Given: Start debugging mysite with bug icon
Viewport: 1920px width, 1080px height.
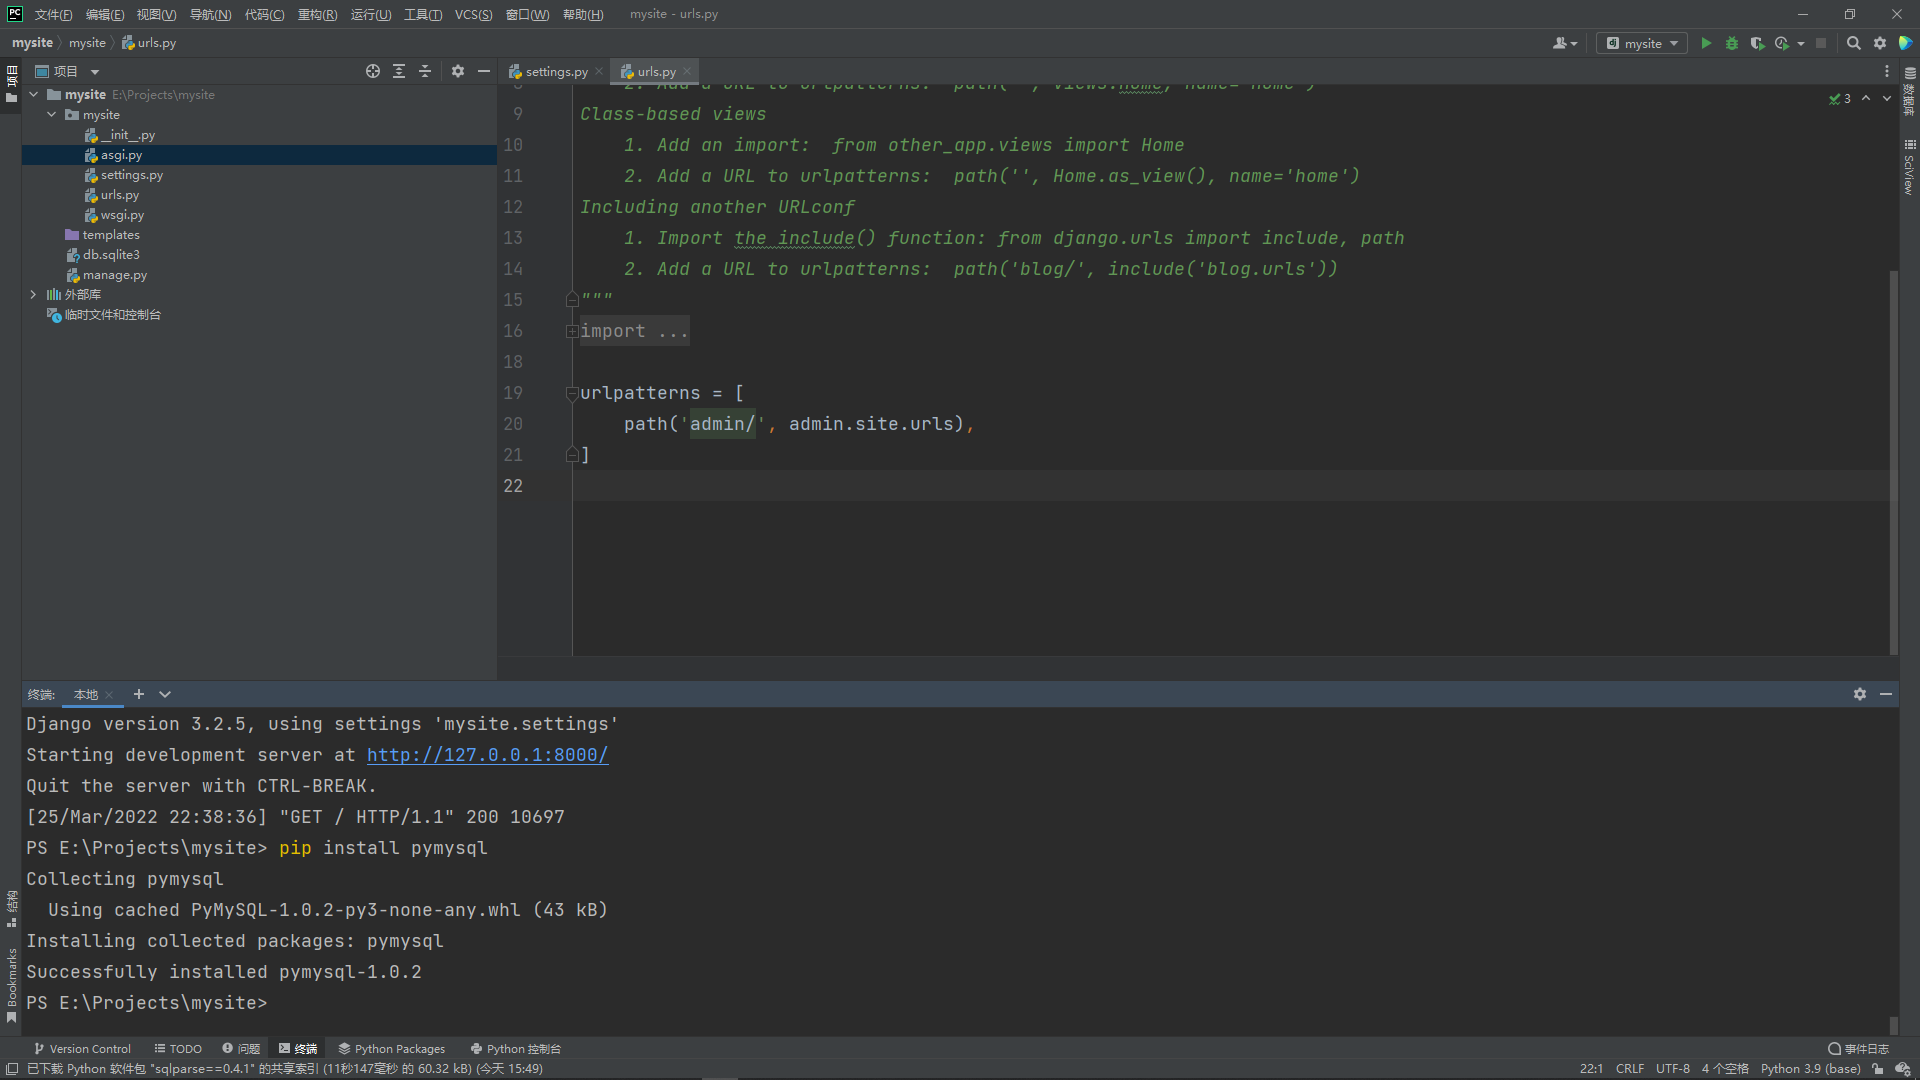Looking at the screenshot, I should click(1732, 43).
